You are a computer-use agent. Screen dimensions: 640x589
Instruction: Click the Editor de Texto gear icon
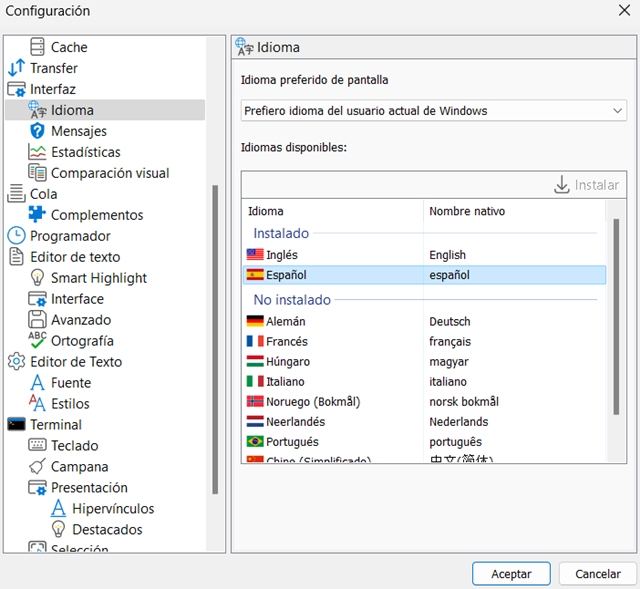click(16, 362)
